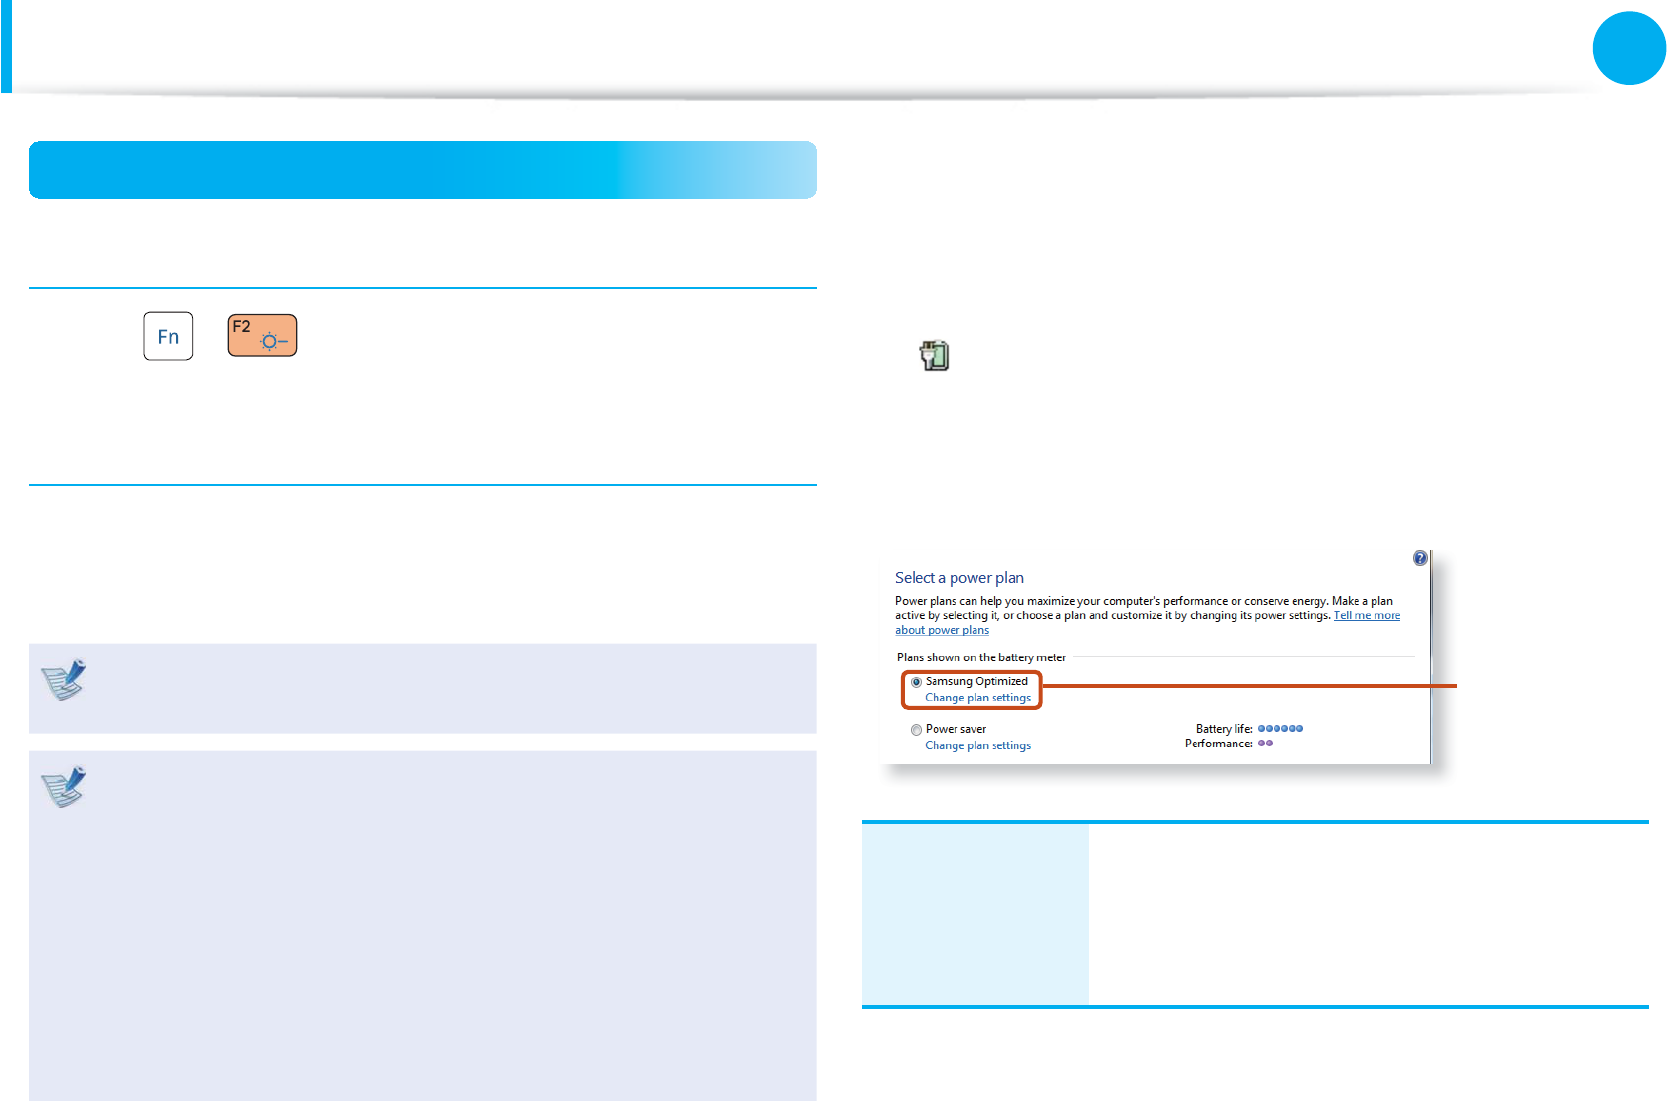Click the 'Power plans can help you maximize' description
The image size is (1667, 1101).
point(1147,615)
